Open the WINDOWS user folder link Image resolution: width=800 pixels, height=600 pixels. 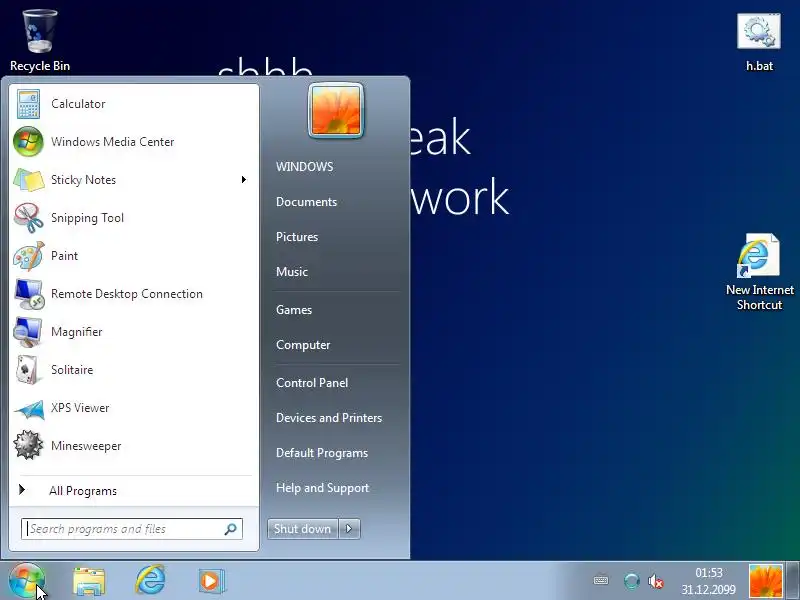tap(305, 167)
